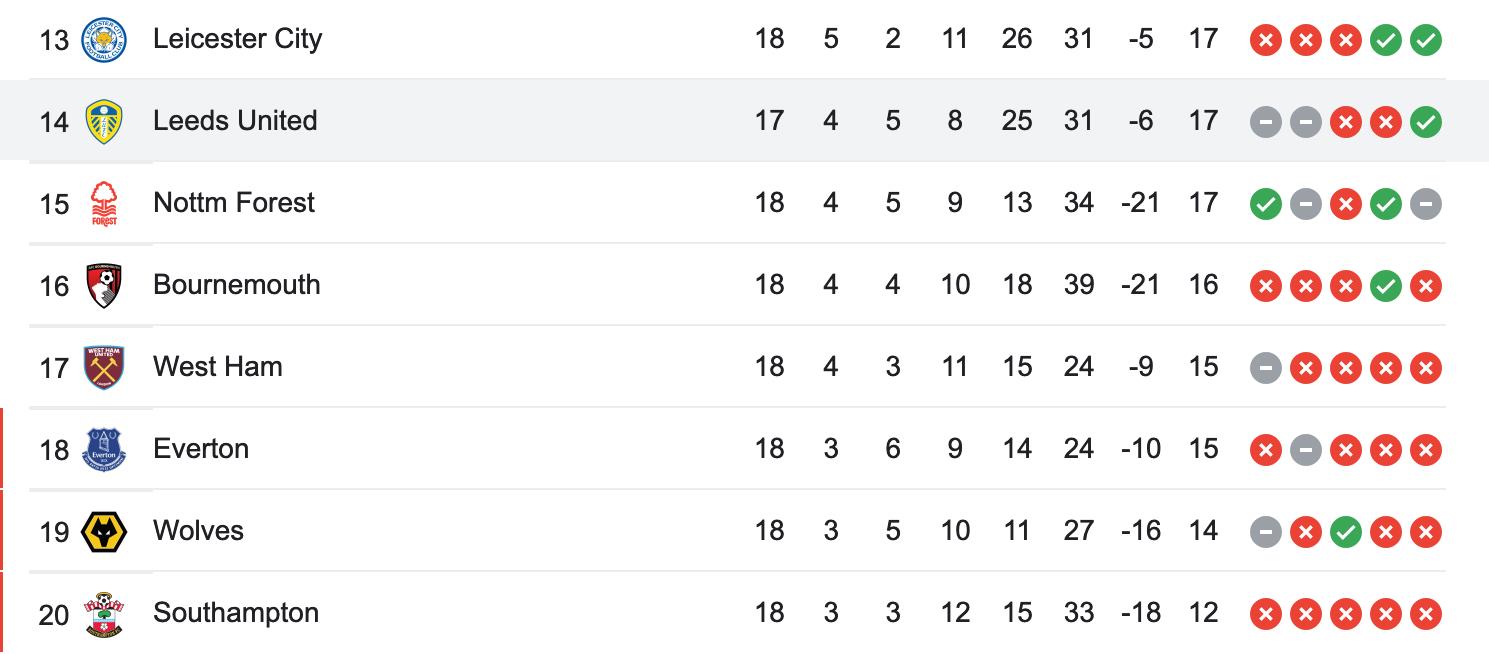This screenshot has height=654, width=1489.
Task: Click Bournemouth's green win form icon
Action: (x=1386, y=287)
